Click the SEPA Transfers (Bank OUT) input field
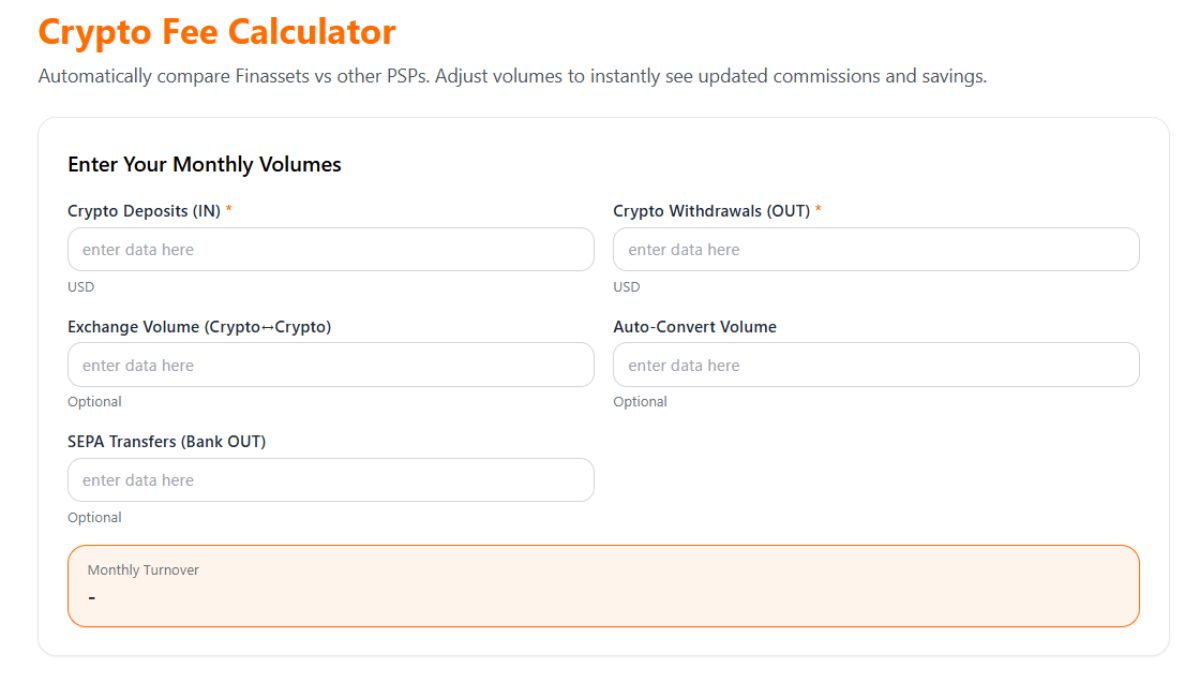Viewport: 1200px width, 675px height. click(330, 480)
